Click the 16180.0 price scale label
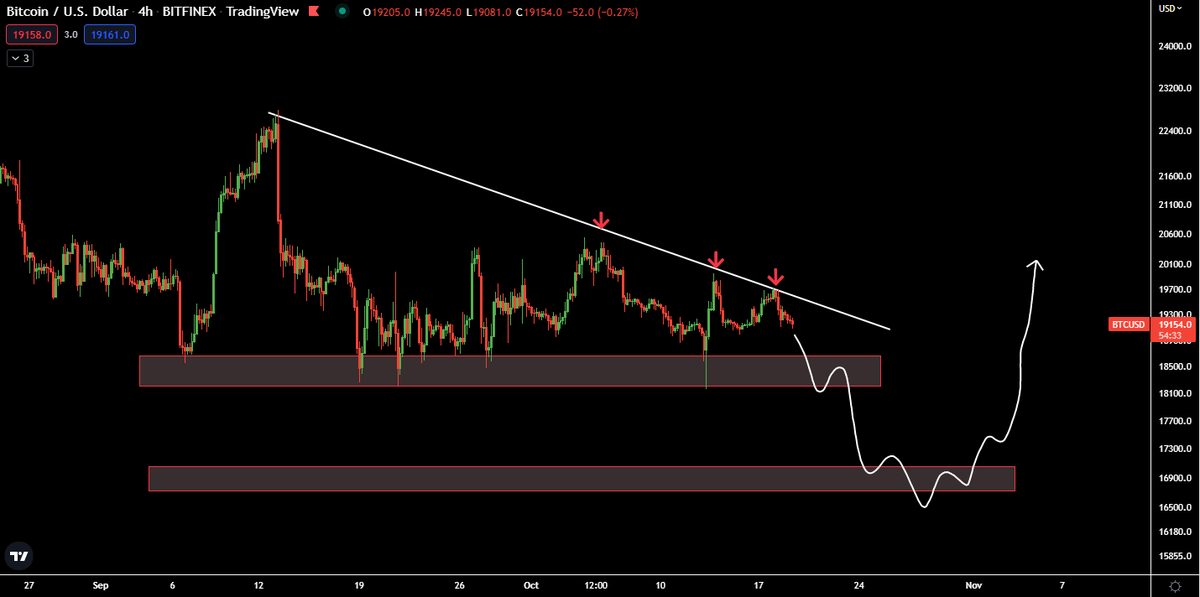The image size is (1200, 597). (x=1176, y=533)
